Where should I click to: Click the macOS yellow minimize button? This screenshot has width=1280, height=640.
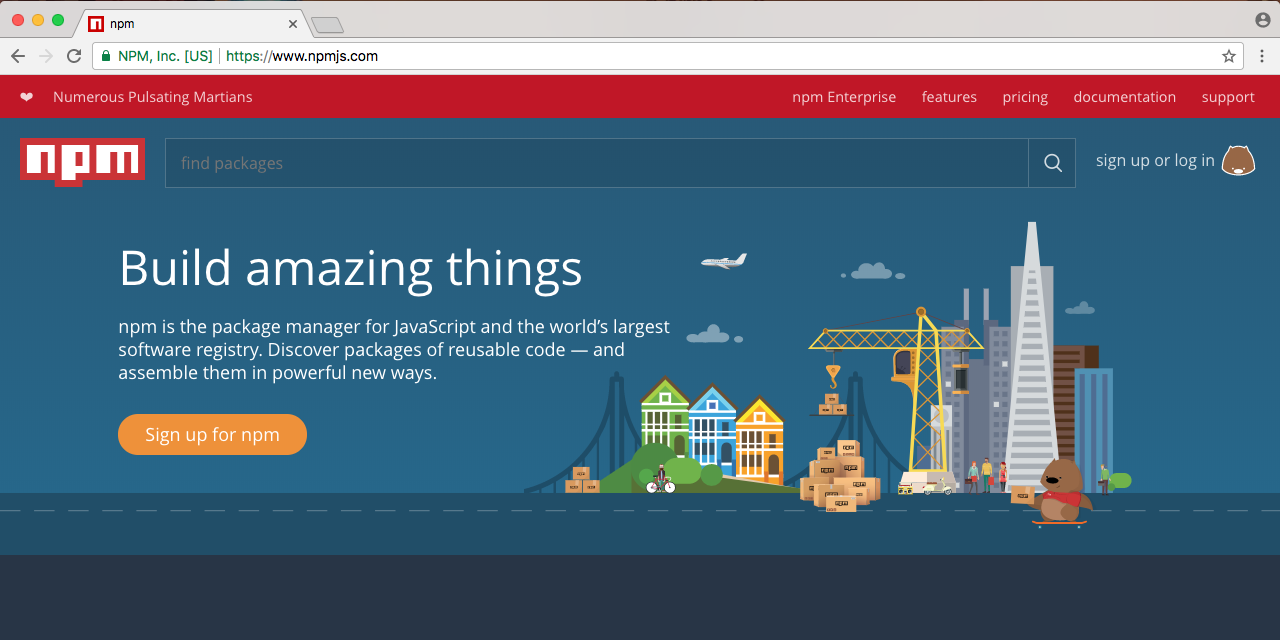pyautogui.click(x=38, y=20)
